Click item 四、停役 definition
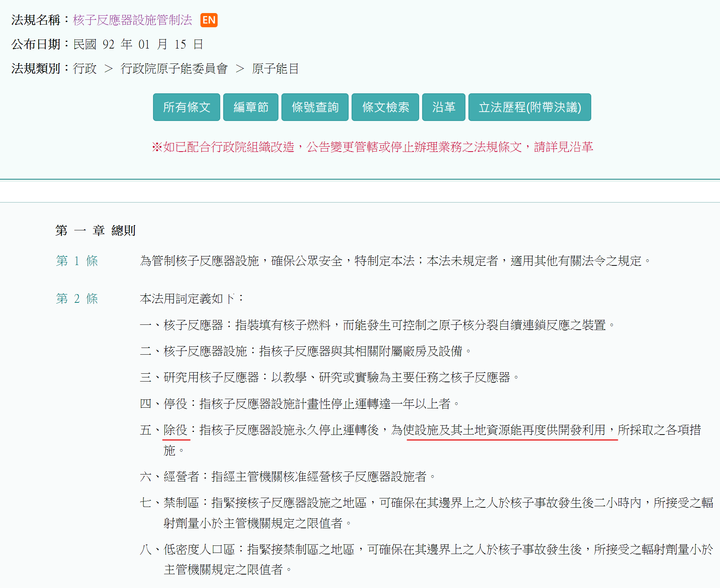720x588 pixels. click(x=300, y=404)
